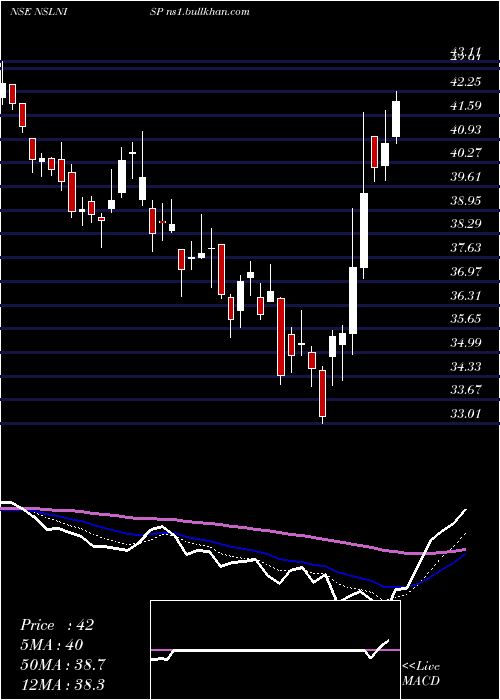Select the 33.01 price axis label
This screenshot has height=700, width=500.
coord(466,413)
